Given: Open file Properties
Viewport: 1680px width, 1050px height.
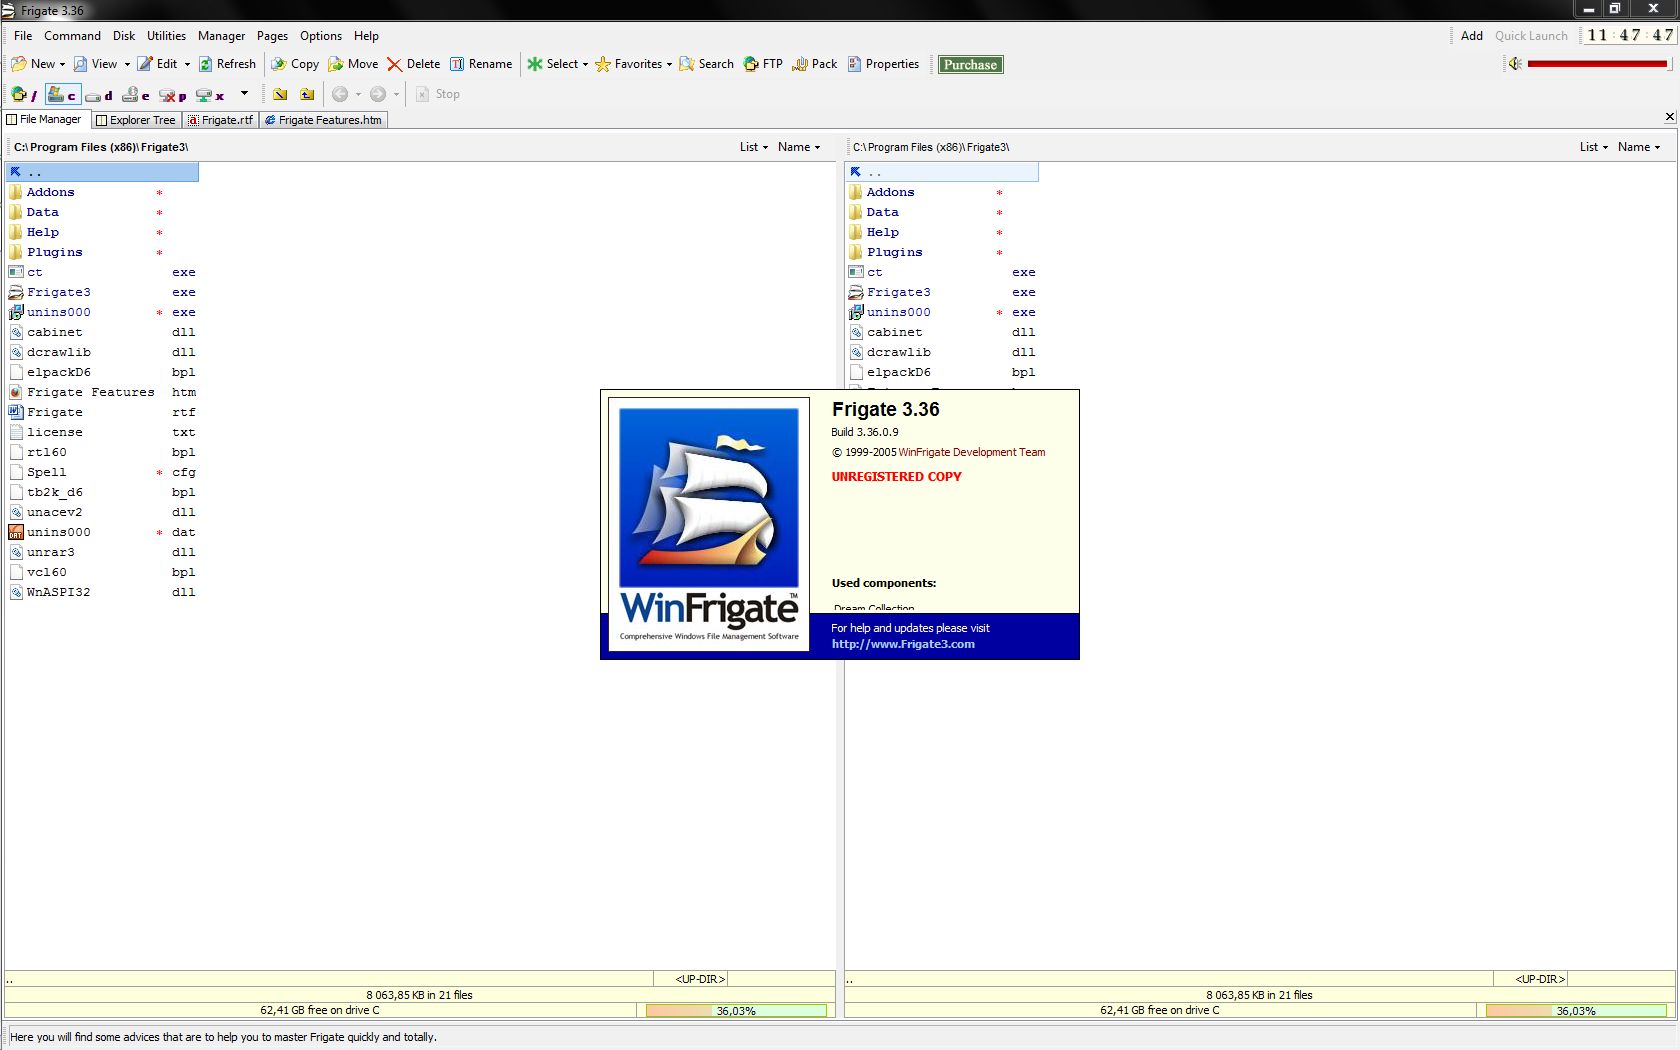Looking at the screenshot, I should (x=883, y=64).
